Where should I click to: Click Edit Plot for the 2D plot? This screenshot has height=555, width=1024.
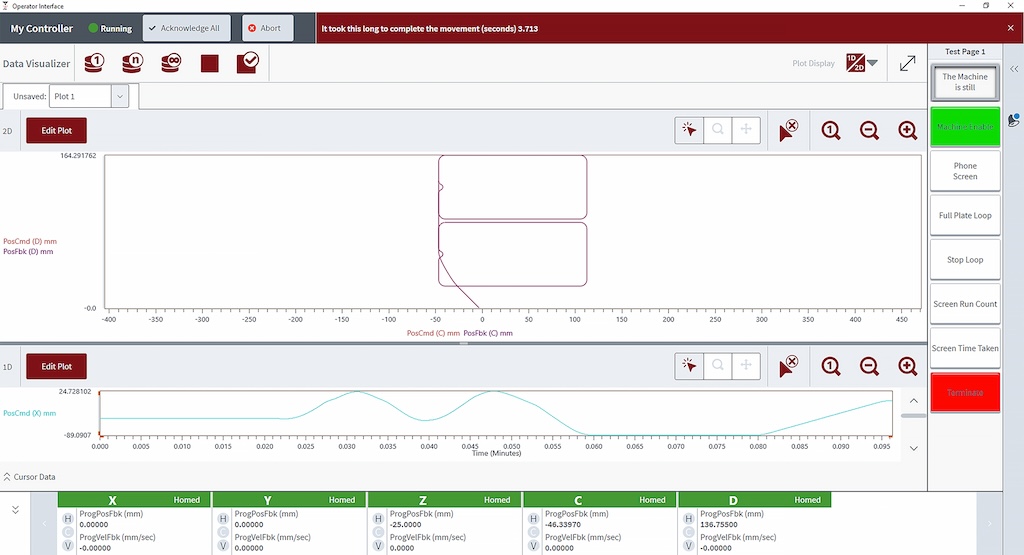coord(56,130)
